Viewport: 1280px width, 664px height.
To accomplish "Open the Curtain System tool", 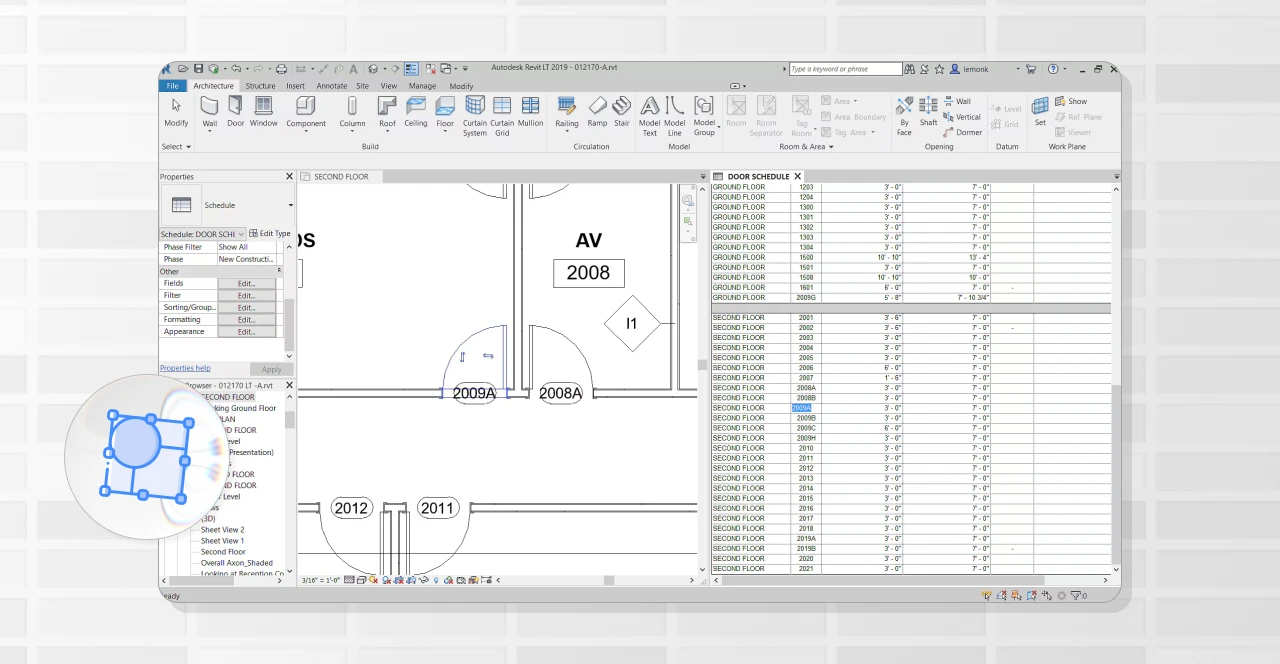I will coord(475,115).
